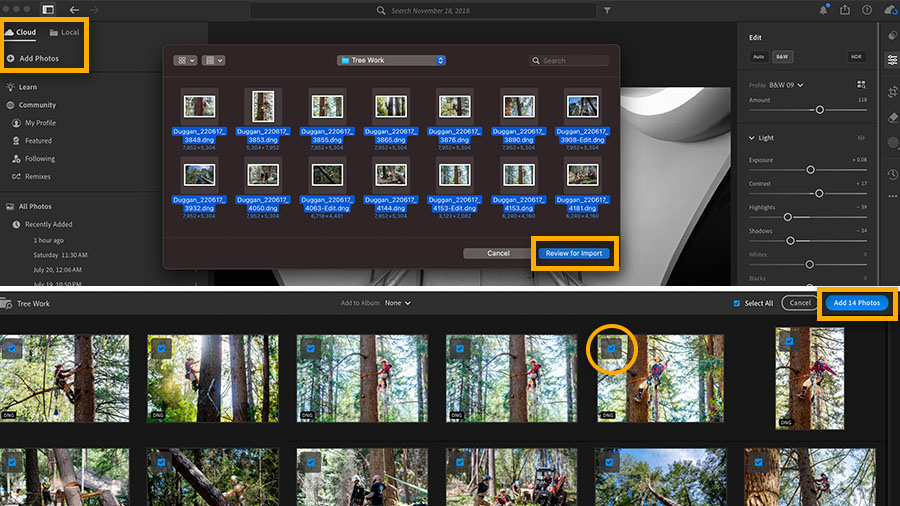Screen dimensions: 900x506
Task: Click the Featured badge icon
Action: click(x=16, y=141)
